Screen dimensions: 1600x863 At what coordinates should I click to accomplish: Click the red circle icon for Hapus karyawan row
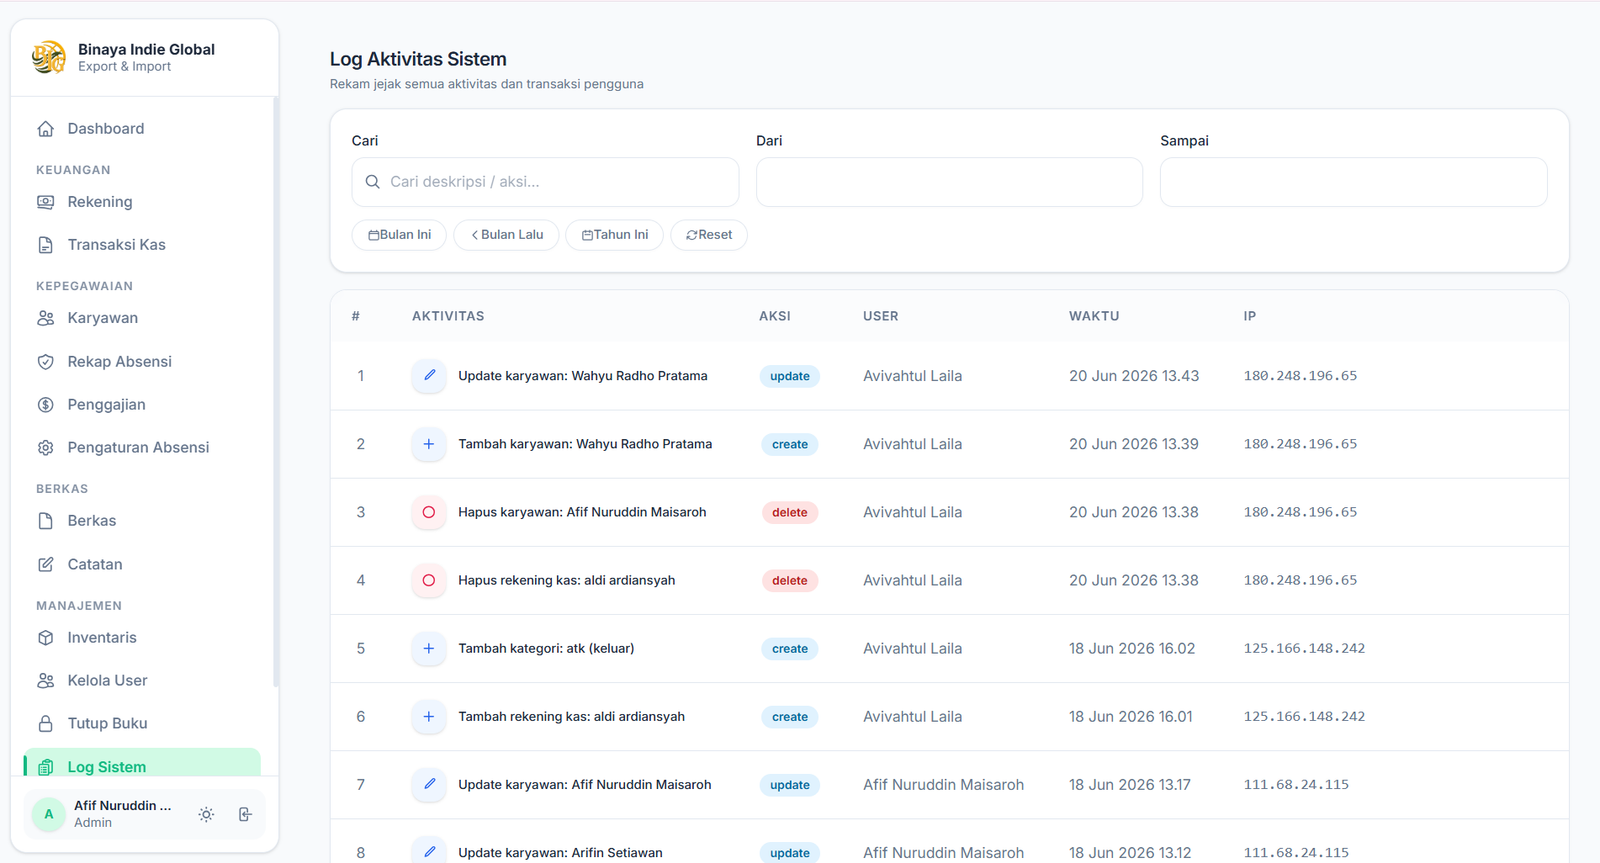pyautogui.click(x=429, y=512)
